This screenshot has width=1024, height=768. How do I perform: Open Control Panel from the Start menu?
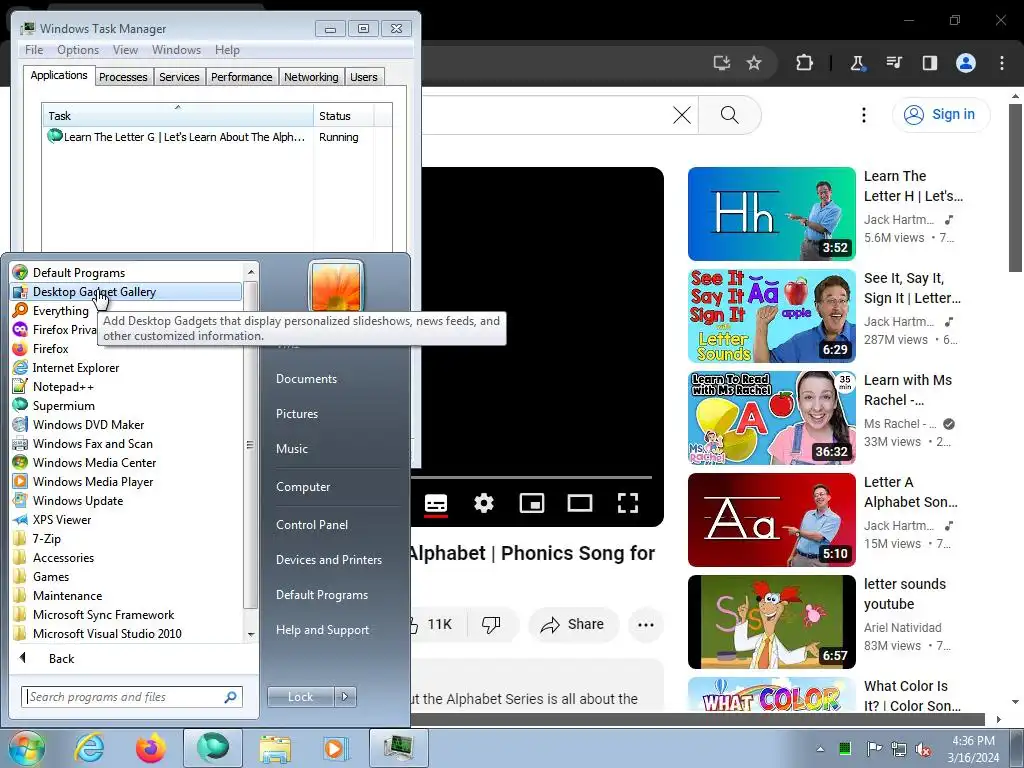coord(312,525)
